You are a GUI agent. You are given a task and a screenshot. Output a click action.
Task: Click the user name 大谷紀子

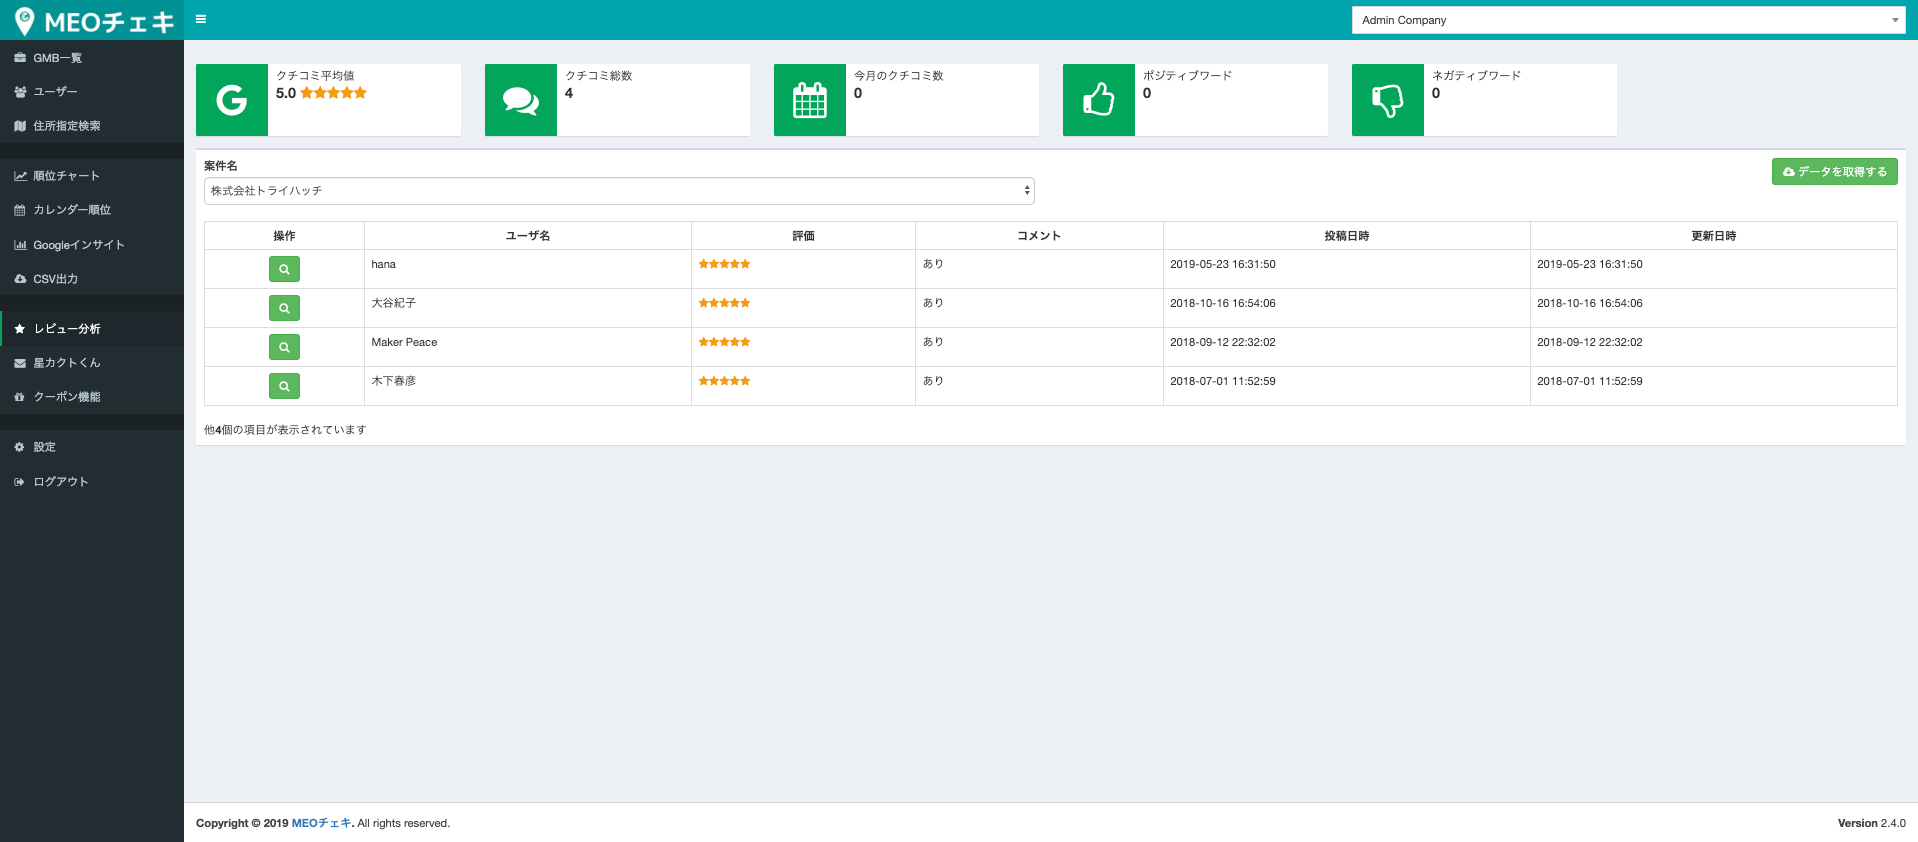[394, 303]
